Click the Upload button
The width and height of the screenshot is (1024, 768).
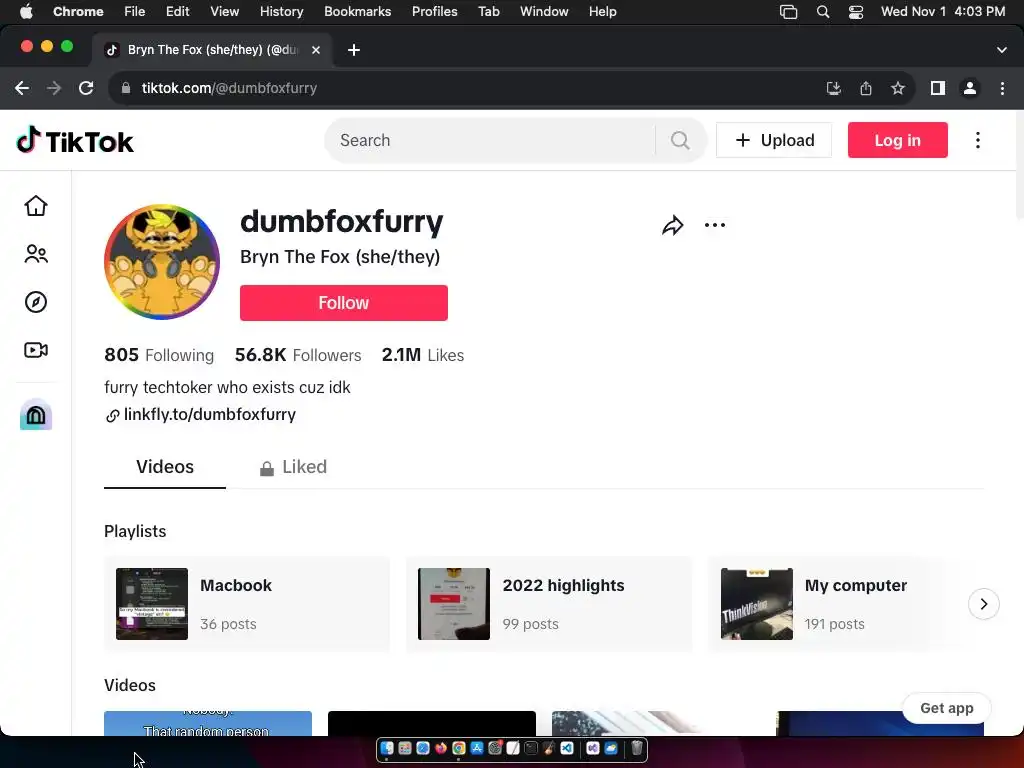pyautogui.click(x=774, y=140)
